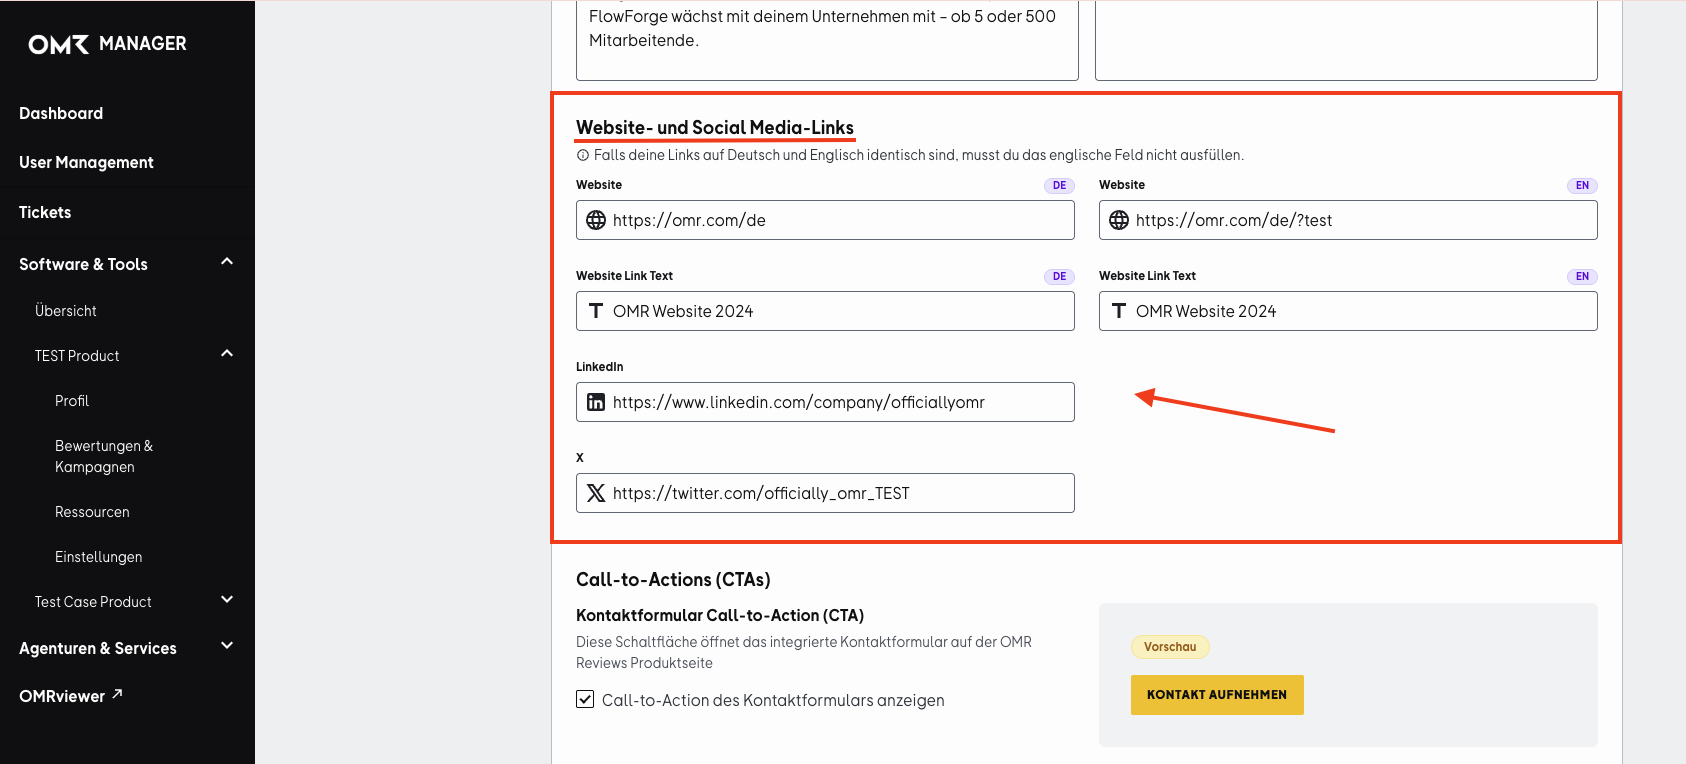
Task: Click into the LinkedIn URL input field
Action: (825, 402)
